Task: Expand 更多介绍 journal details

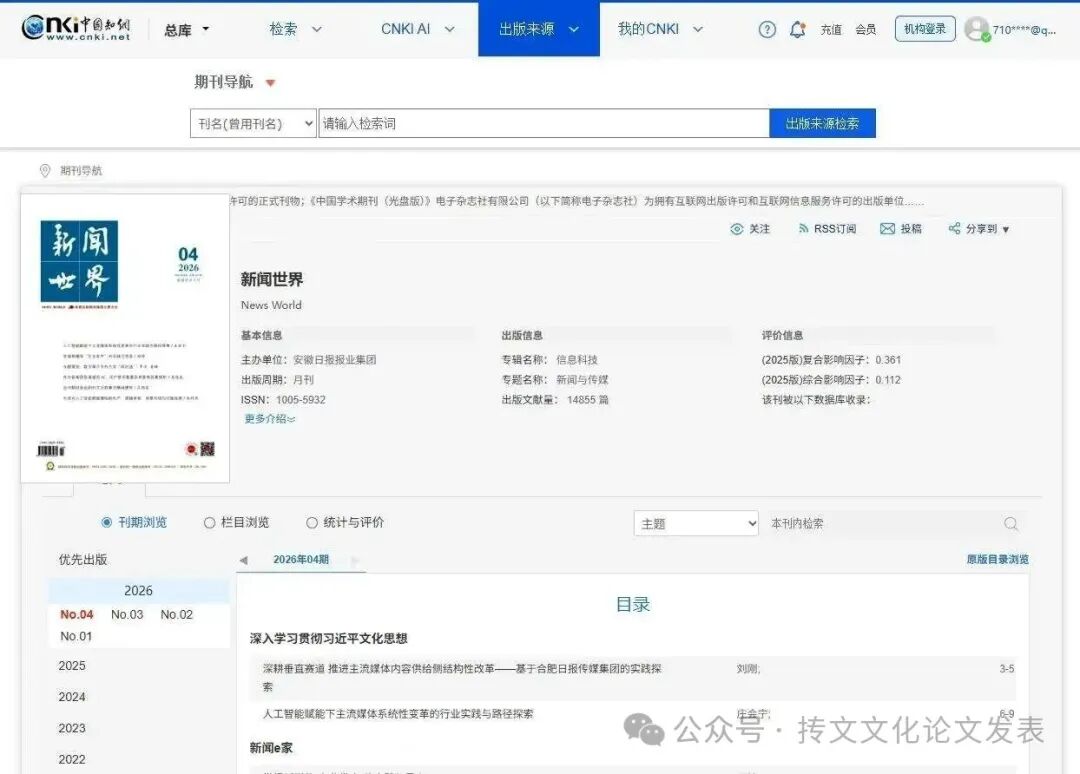Action: (269, 419)
